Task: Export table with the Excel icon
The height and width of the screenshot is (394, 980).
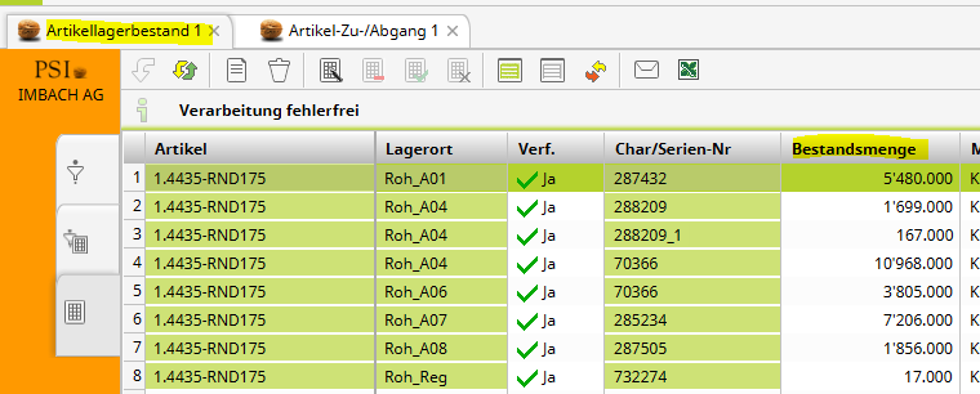Action: (x=688, y=69)
